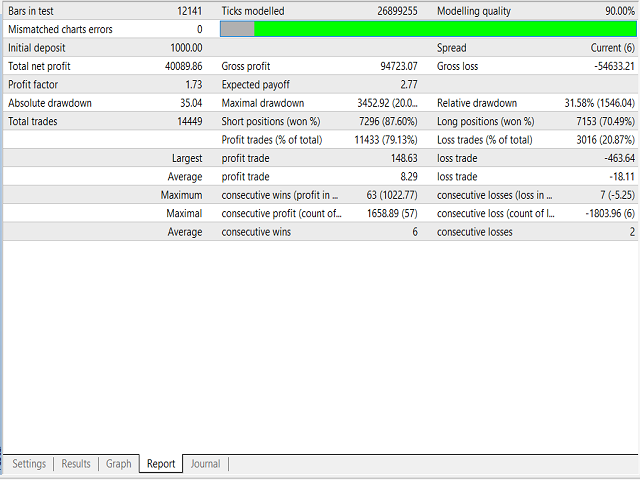Click the green modelling quality bar
Viewport: 640px width, 480px height.
[x=445, y=29]
